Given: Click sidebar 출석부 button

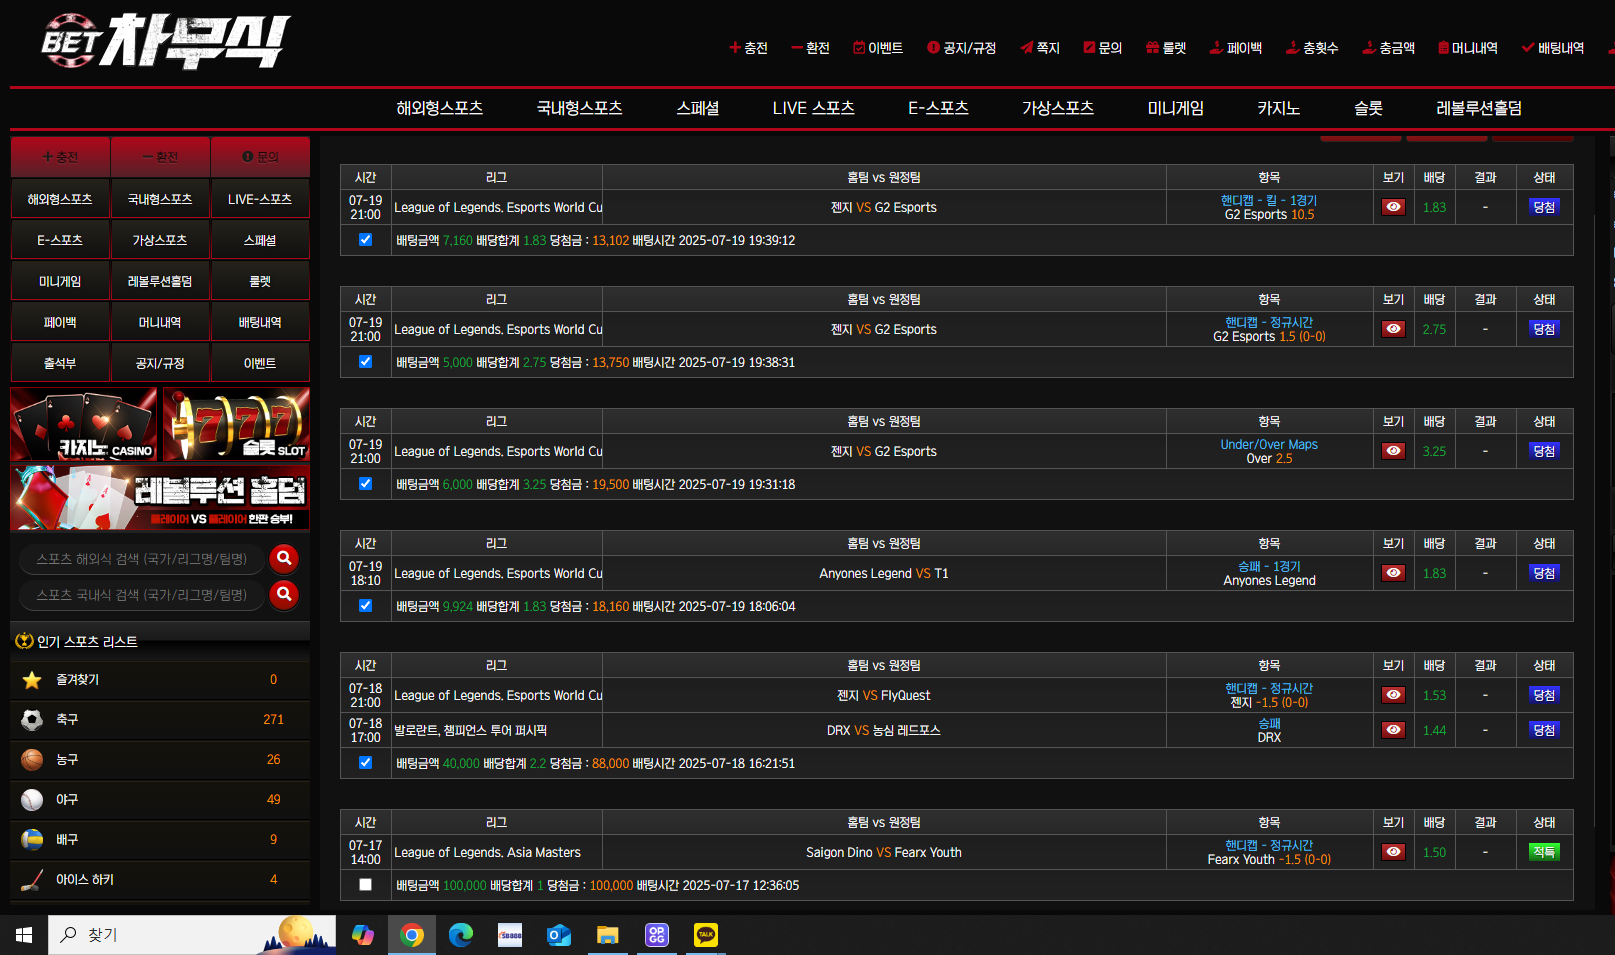Looking at the screenshot, I should click(x=60, y=363).
